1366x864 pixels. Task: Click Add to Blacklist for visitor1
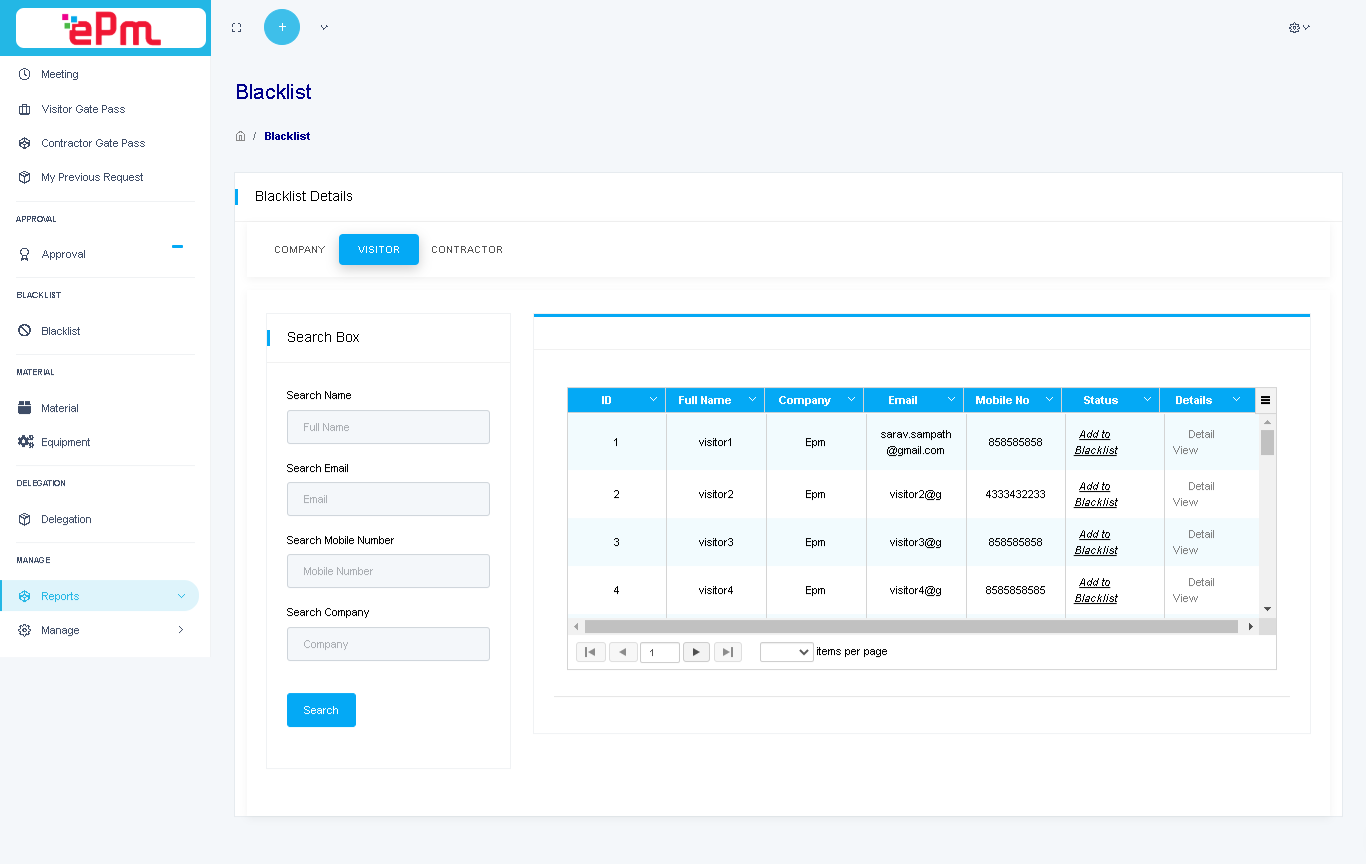click(1096, 442)
